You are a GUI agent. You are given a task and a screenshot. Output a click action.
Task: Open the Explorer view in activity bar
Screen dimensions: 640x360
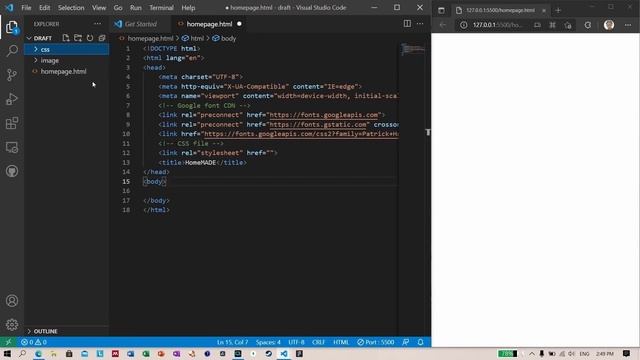tap(12, 27)
